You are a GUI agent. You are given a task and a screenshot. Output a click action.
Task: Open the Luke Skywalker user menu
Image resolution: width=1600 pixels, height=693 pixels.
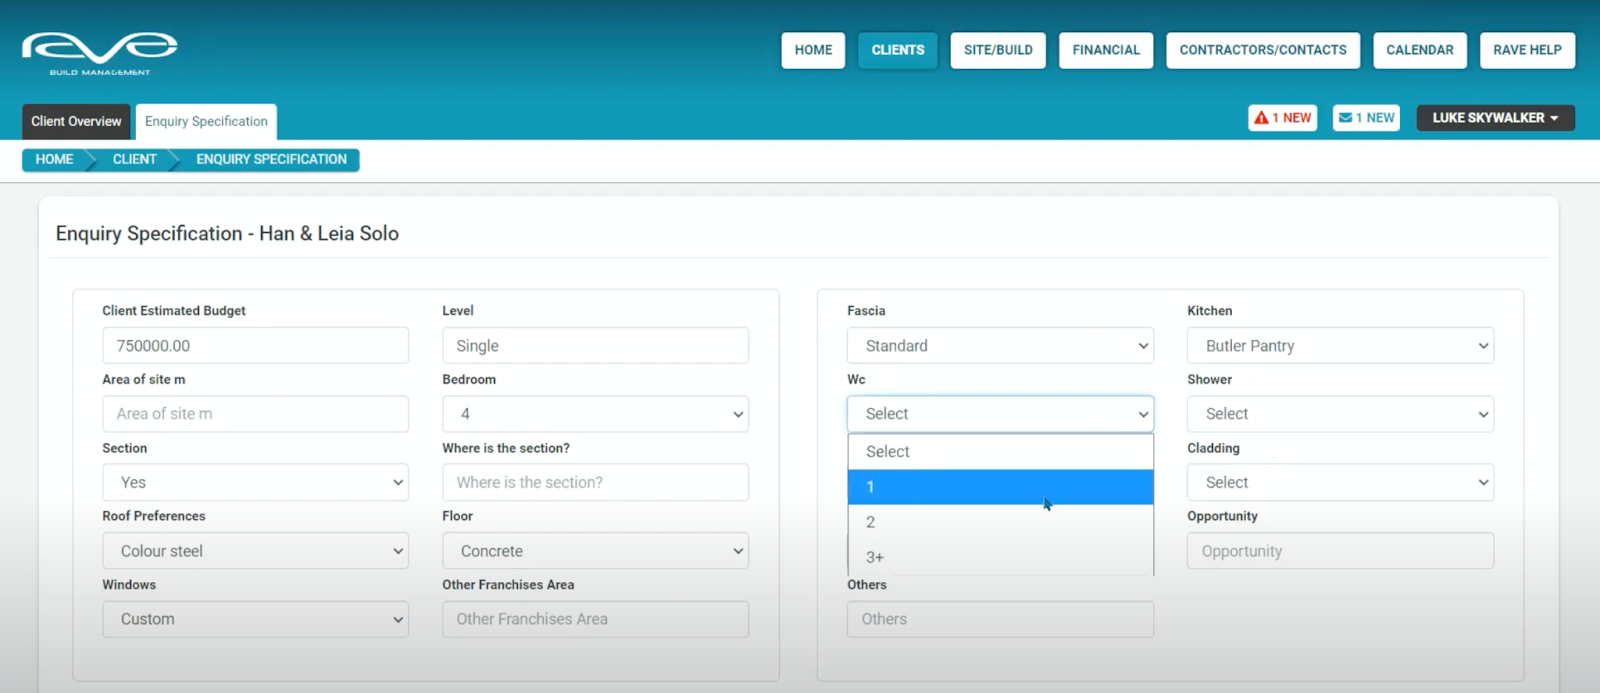point(1494,118)
